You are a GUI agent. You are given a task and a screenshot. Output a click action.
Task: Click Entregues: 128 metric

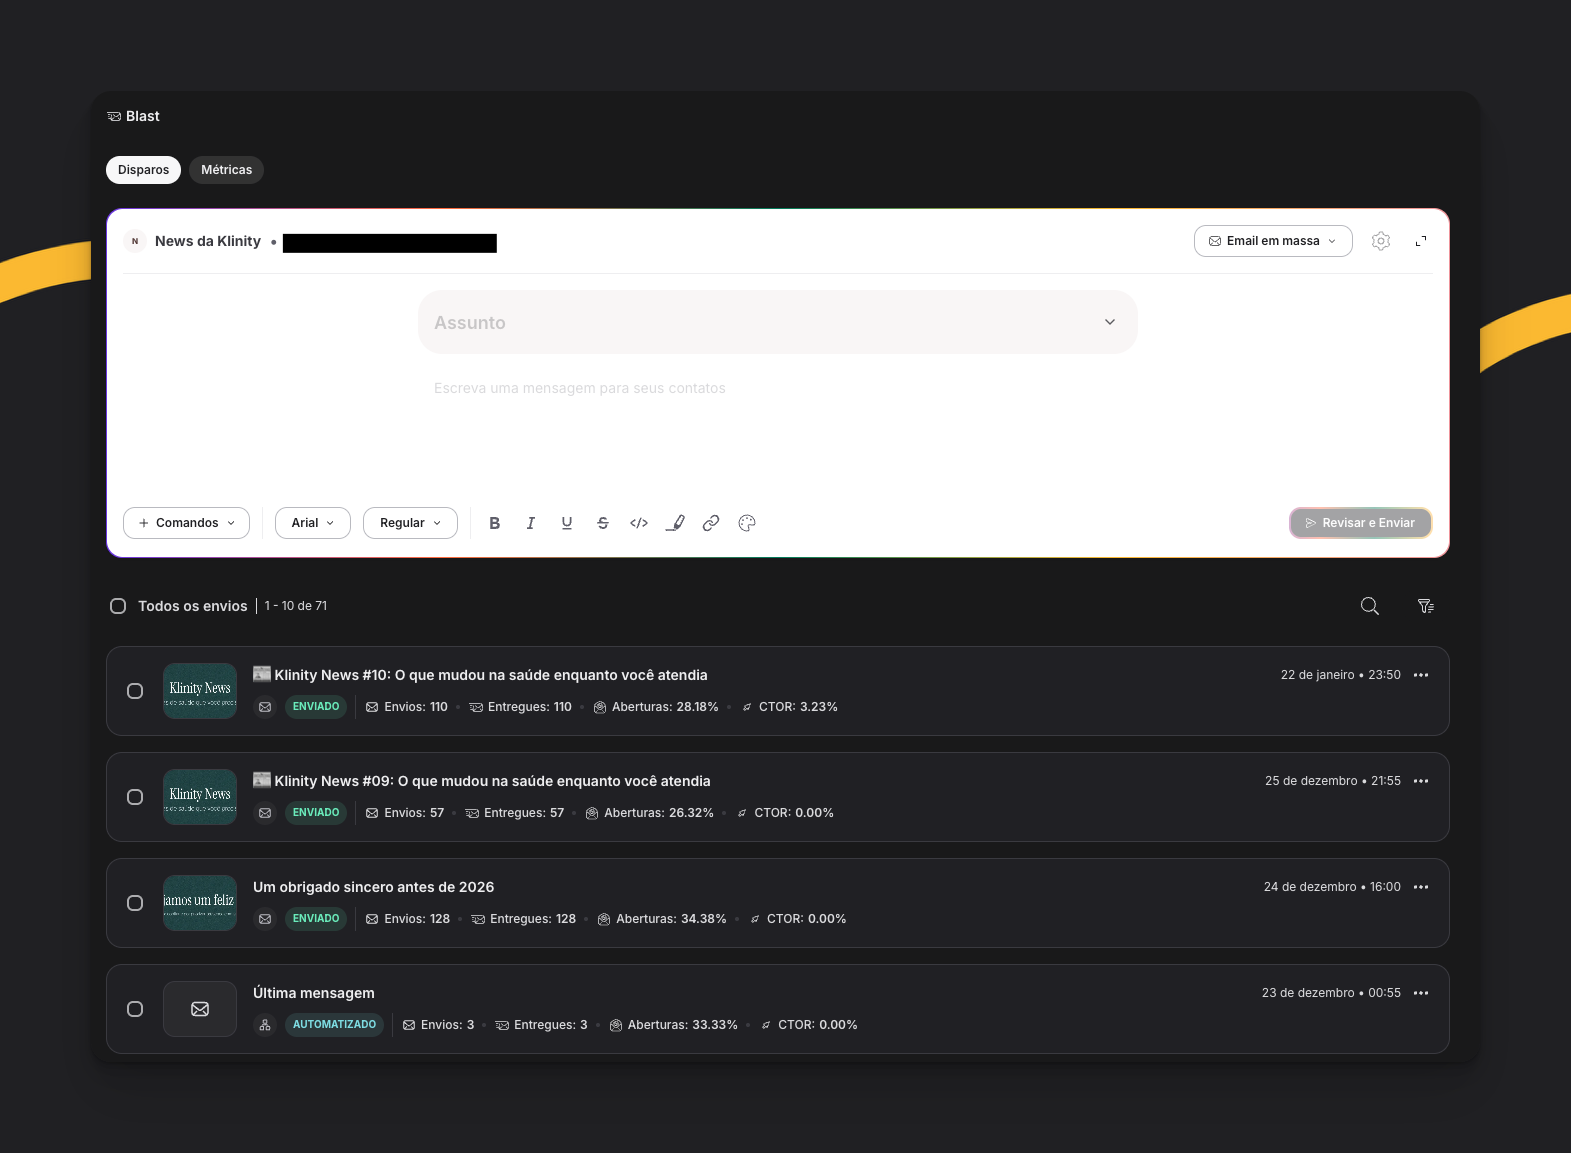524,919
